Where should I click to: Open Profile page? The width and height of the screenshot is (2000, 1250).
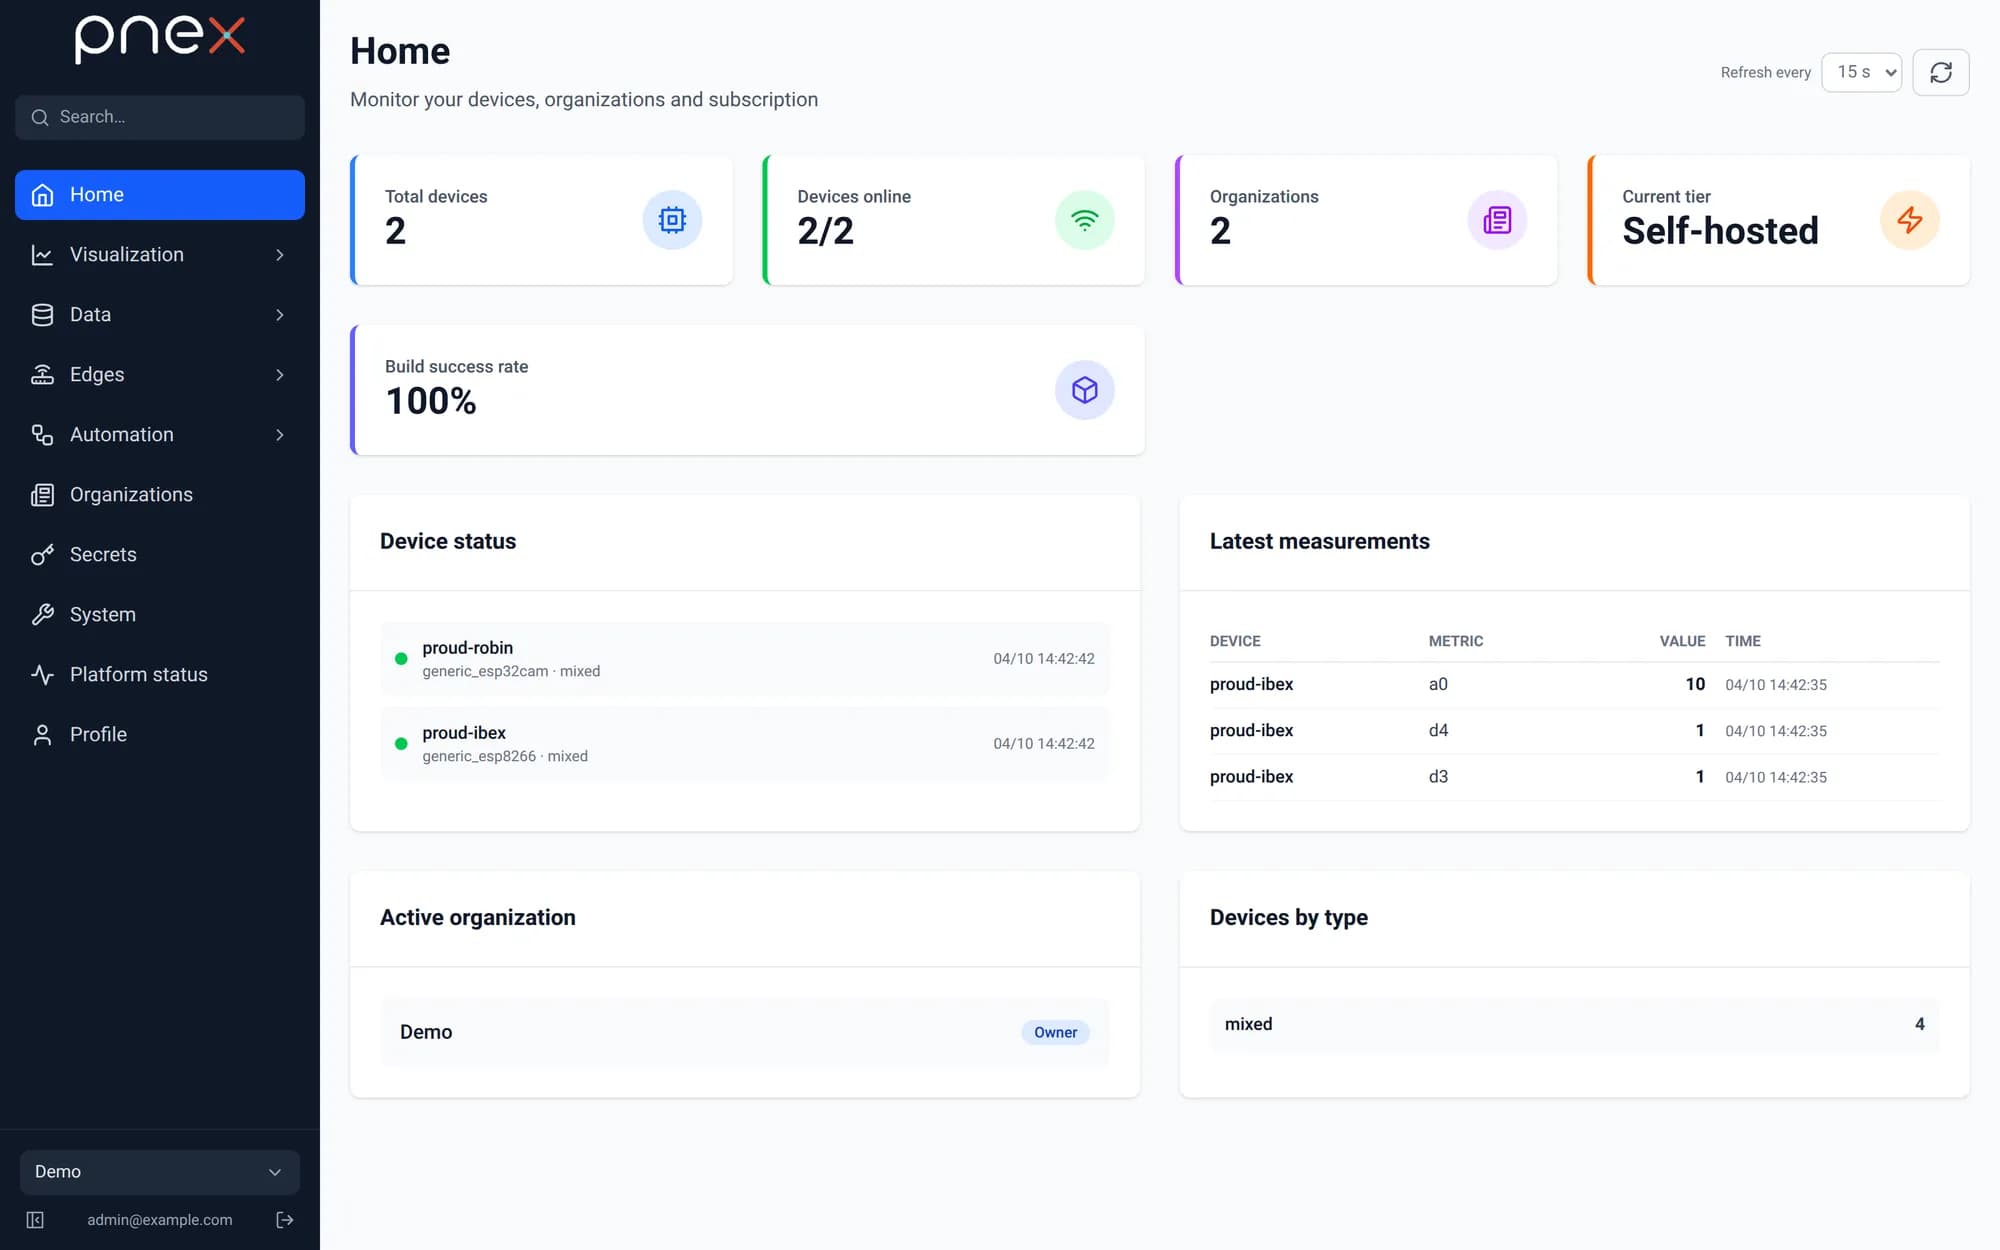[160, 735]
